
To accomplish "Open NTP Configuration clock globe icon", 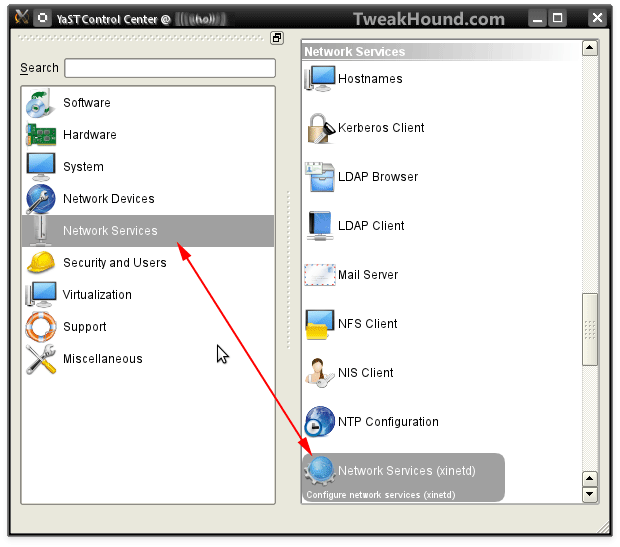I will point(319,422).
